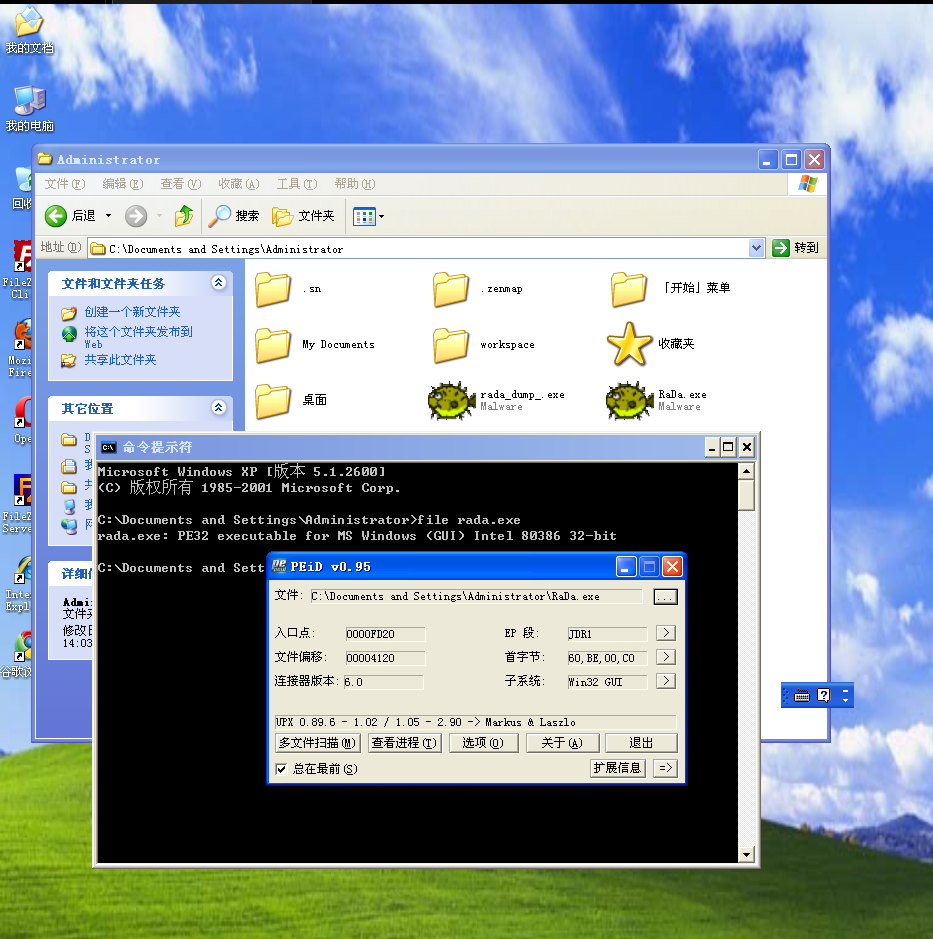Click the views icon in Explorer toolbar
Image resolution: width=933 pixels, height=939 pixels.
pos(364,216)
